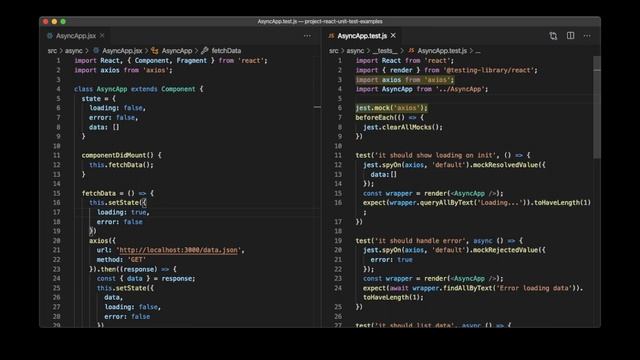Click 'class AsyncApp extends Component' line
This screenshot has height=360, width=640.
click(x=138, y=89)
